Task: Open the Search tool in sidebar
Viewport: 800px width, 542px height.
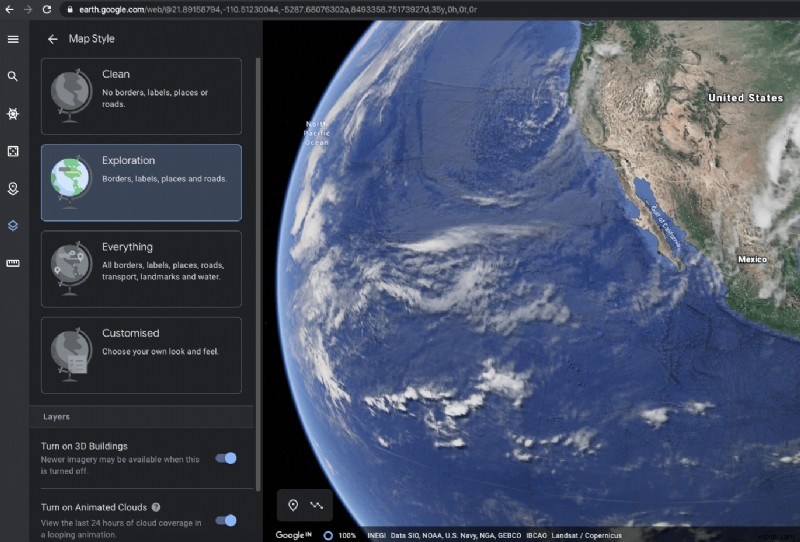Action: [13, 77]
